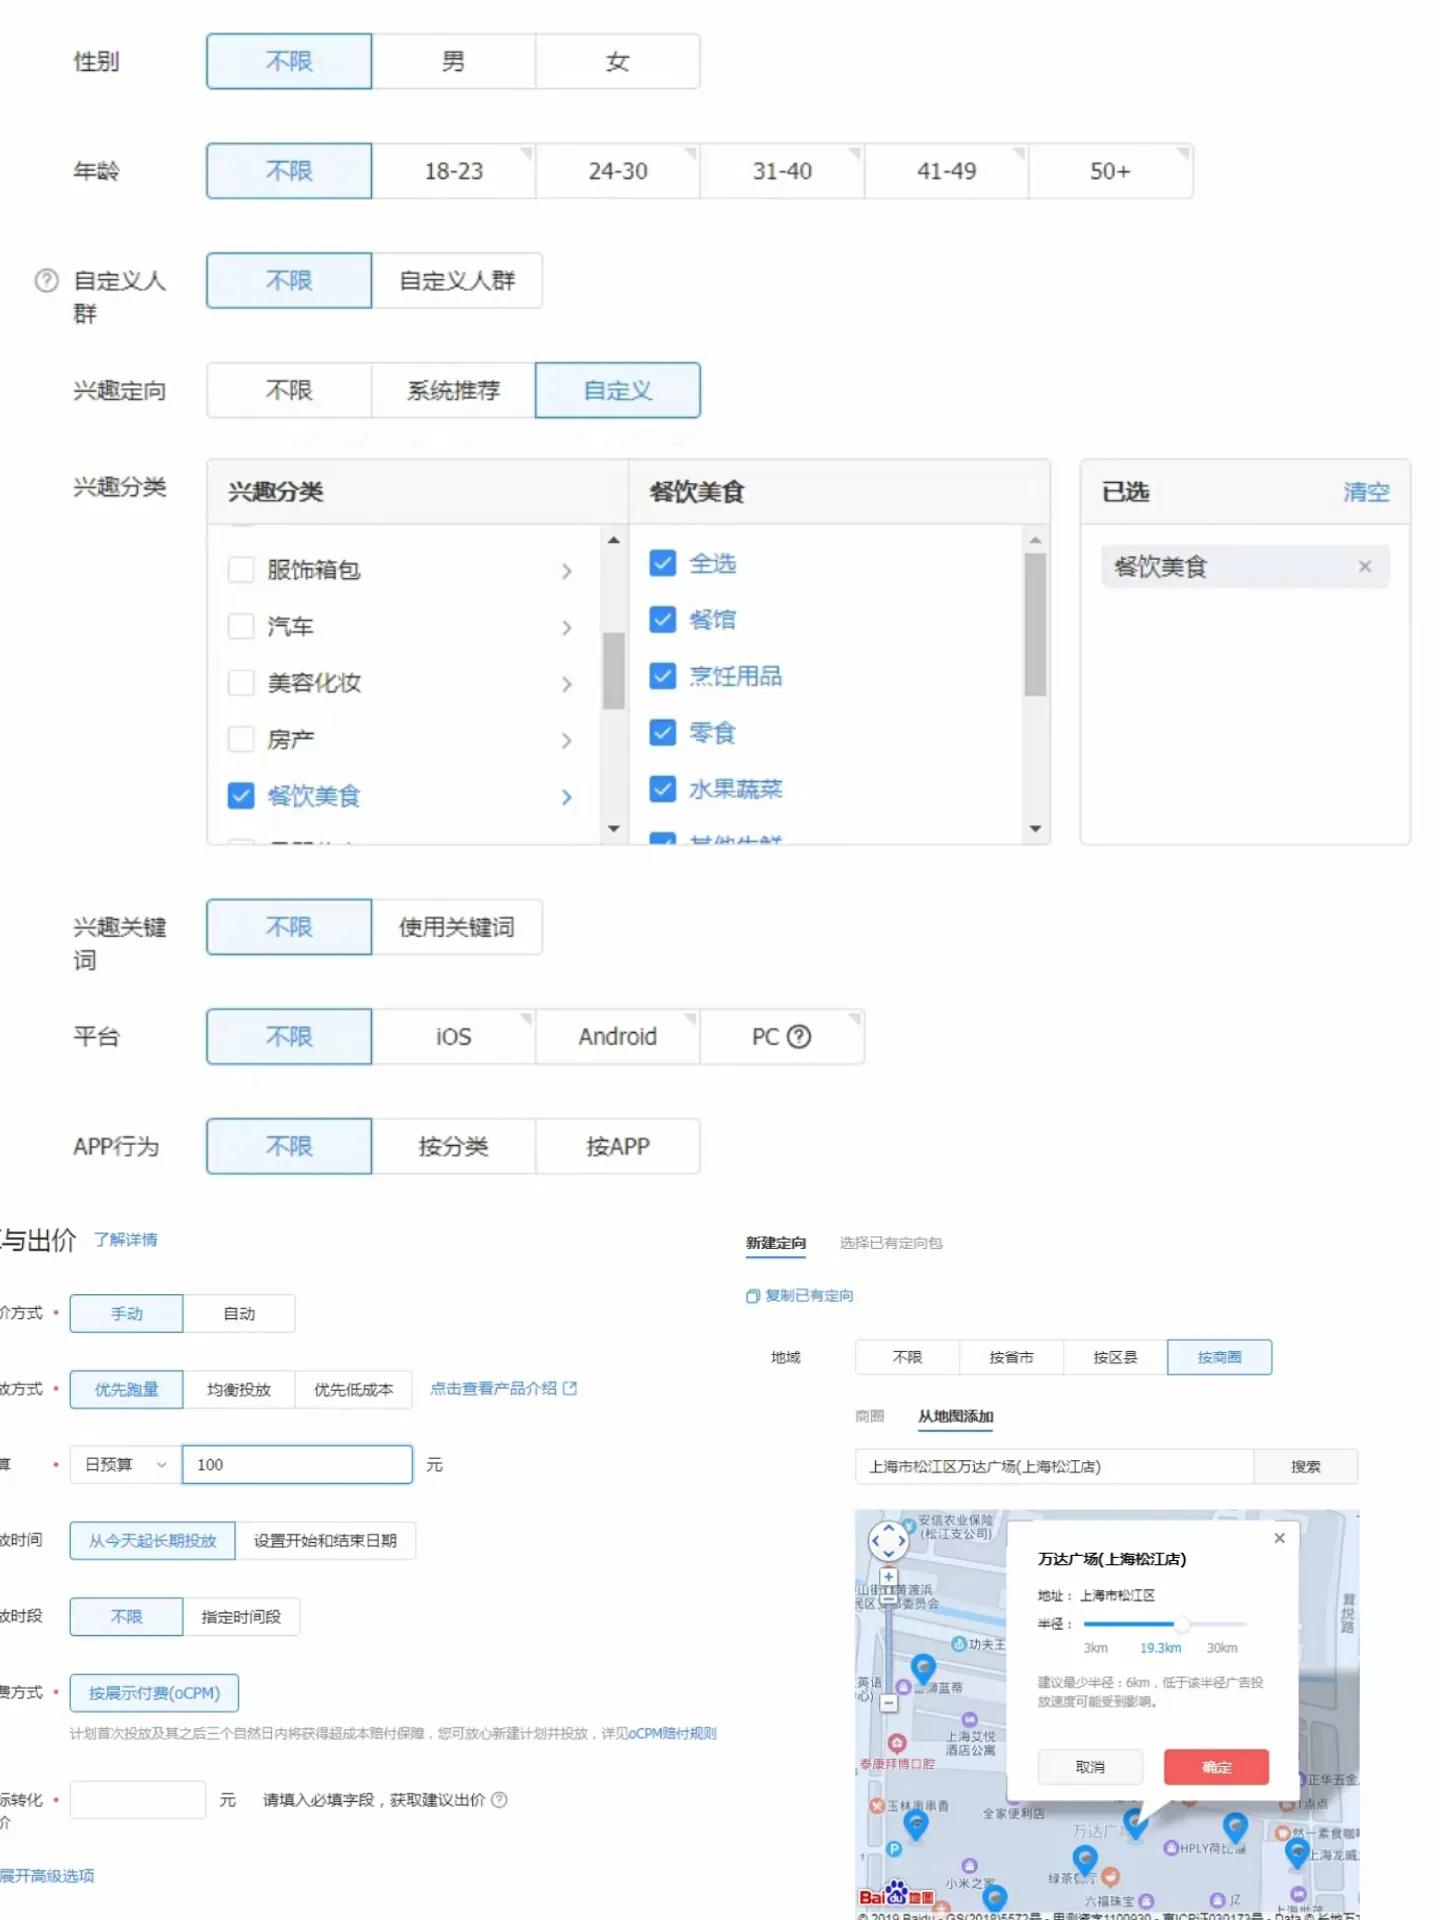The image size is (1440, 1920).
Task: Uncheck the 全选 checkbox
Action: 663,563
